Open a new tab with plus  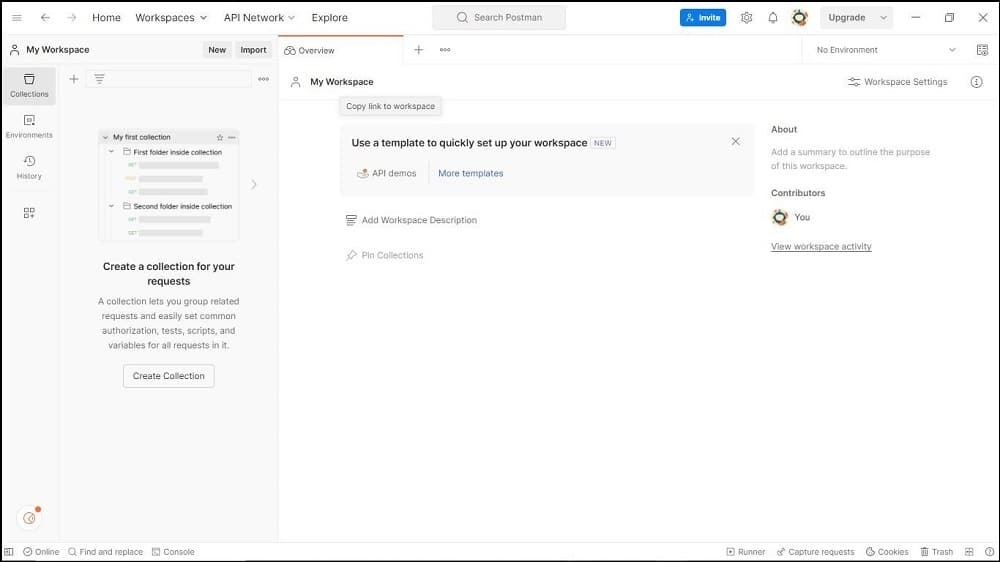418,50
